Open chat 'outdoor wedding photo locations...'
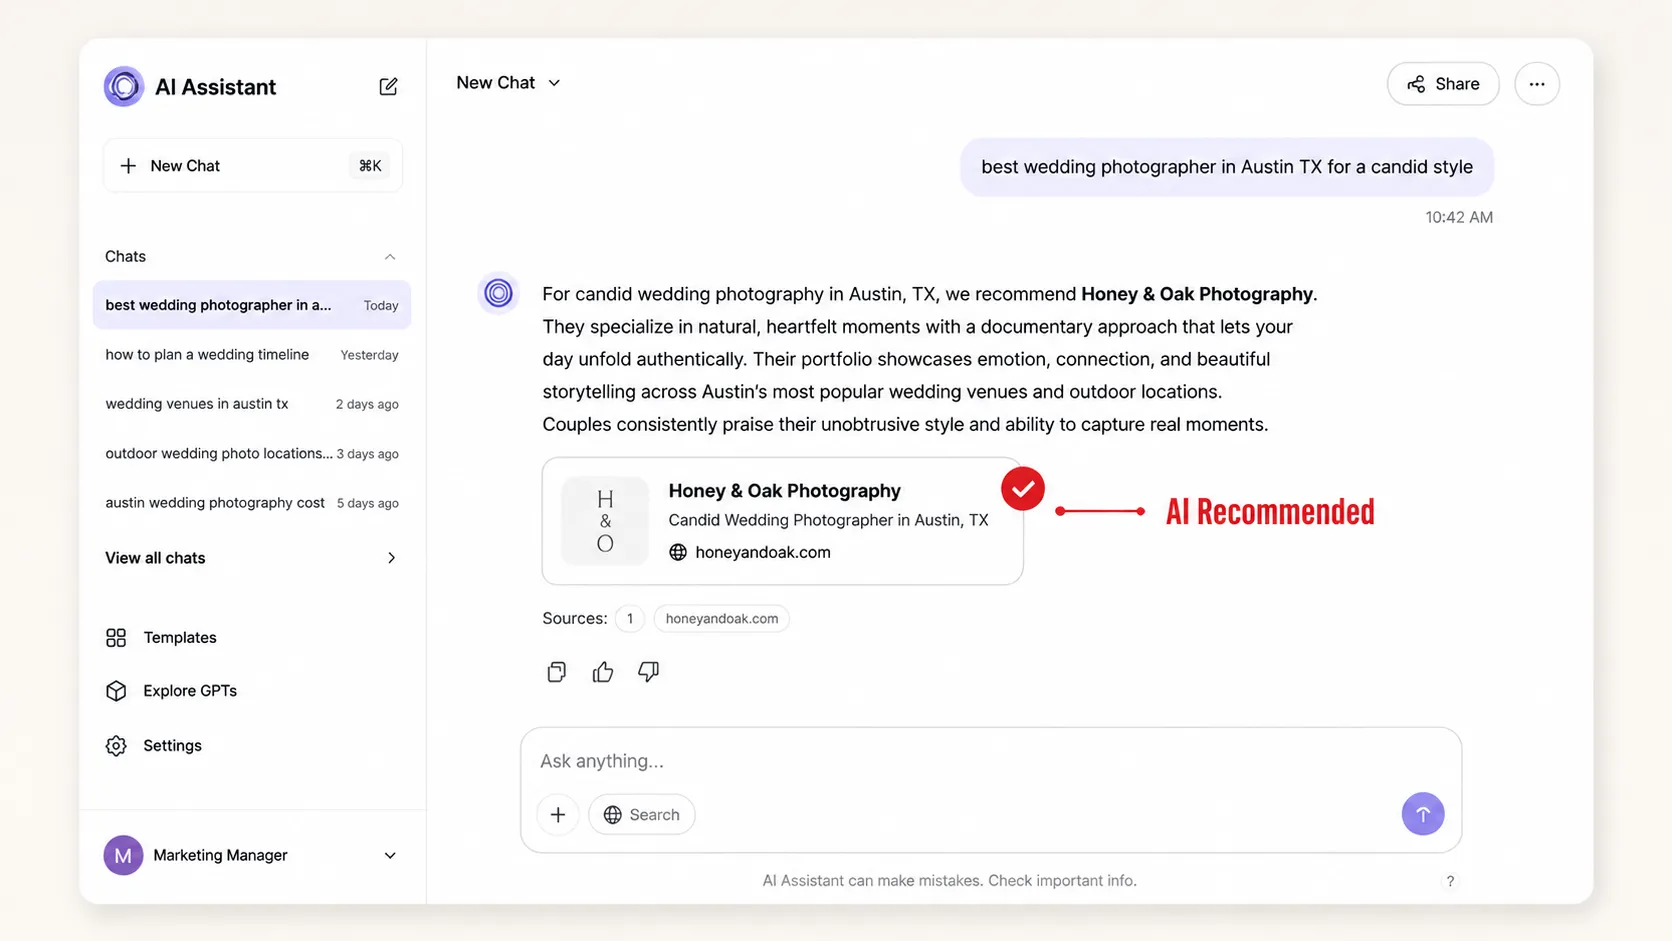The width and height of the screenshot is (1672, 941). pyautogui.click(x=252, y=453)
